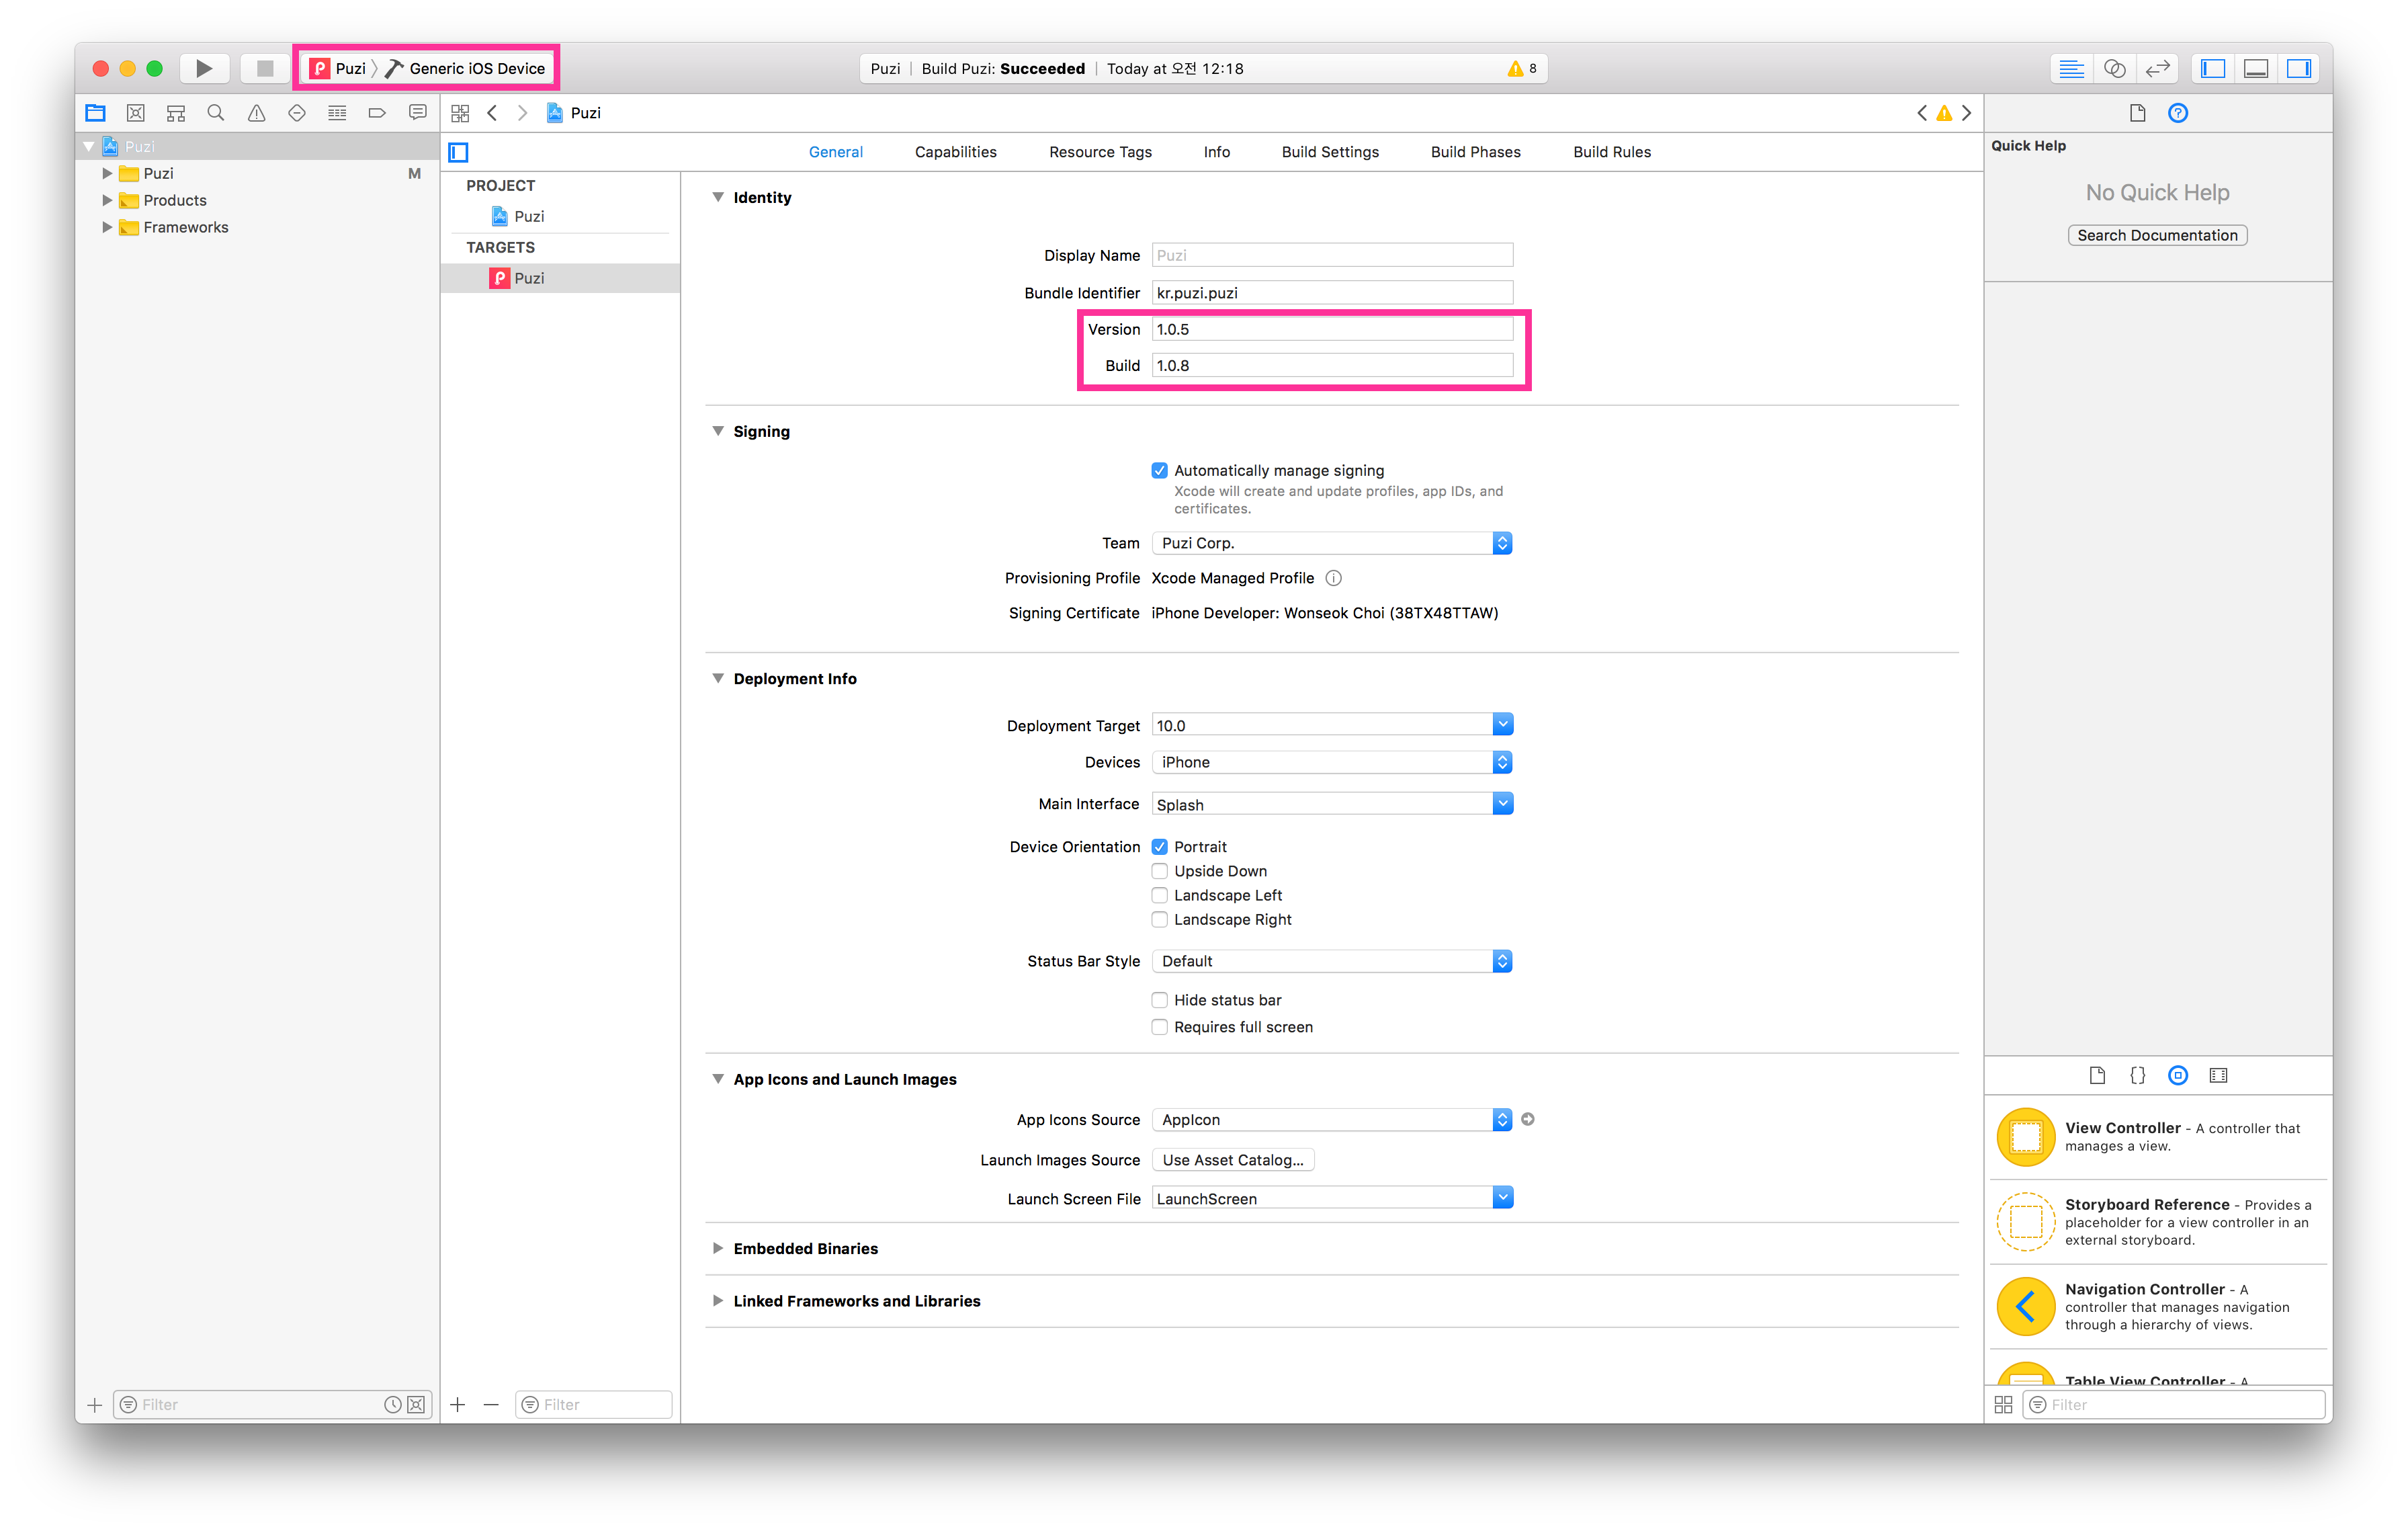Toggle the Navigator panel visibility
Viewport: 2408px width, 1531px height.
coord(2213,68)
